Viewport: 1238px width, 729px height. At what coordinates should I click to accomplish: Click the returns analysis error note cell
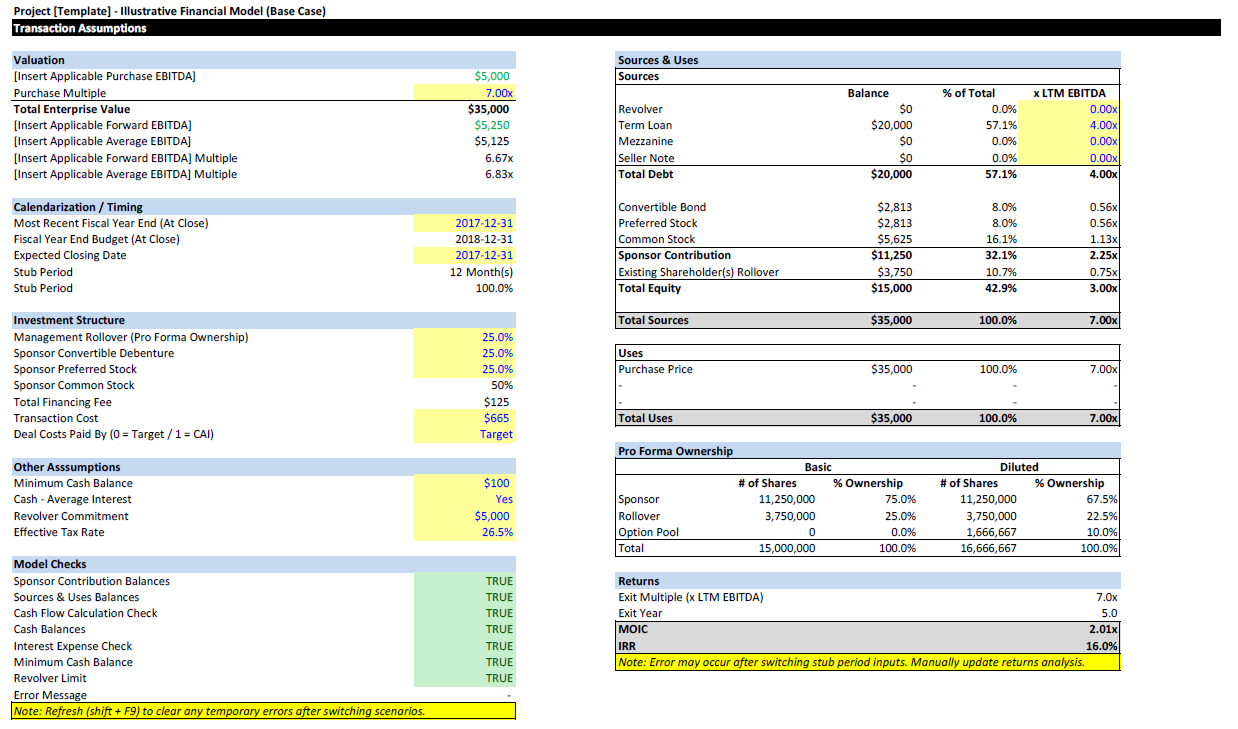[868, 662]
